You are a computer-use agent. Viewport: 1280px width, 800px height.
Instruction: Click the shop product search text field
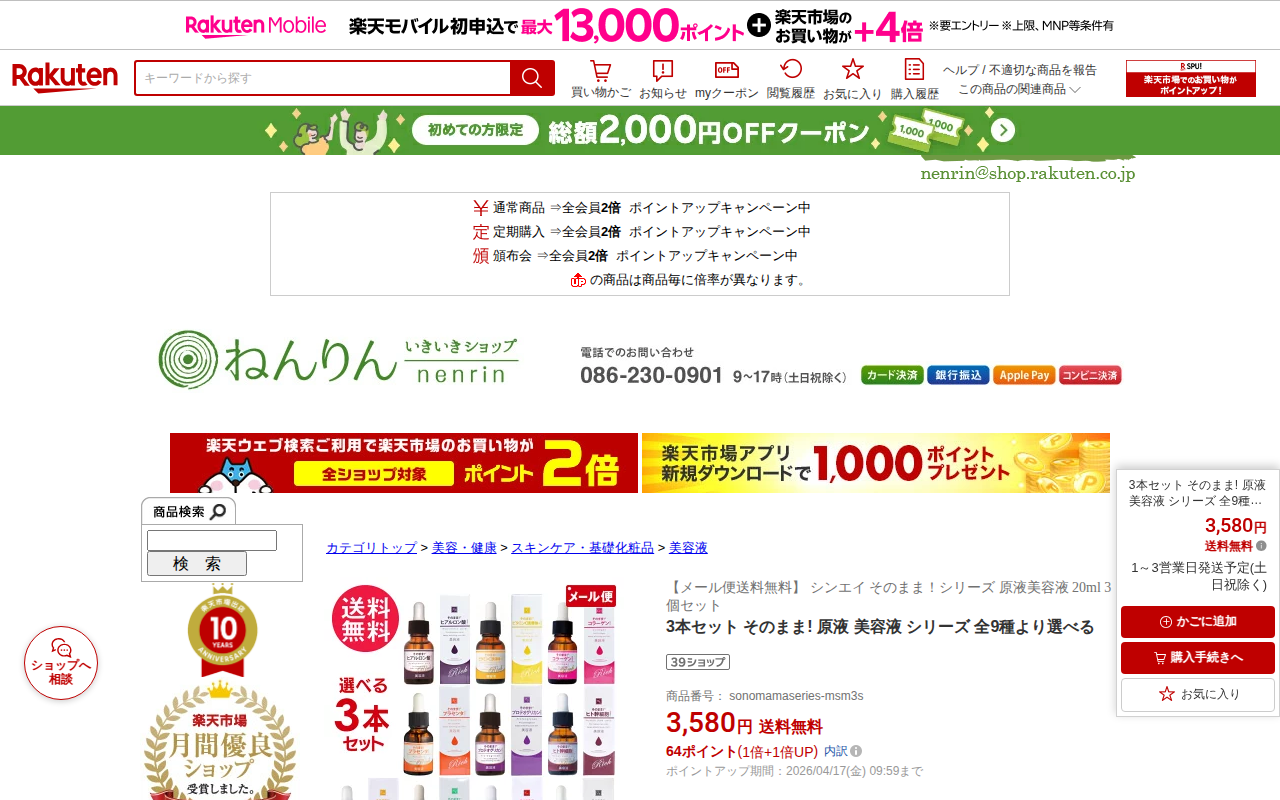point(212,540)
